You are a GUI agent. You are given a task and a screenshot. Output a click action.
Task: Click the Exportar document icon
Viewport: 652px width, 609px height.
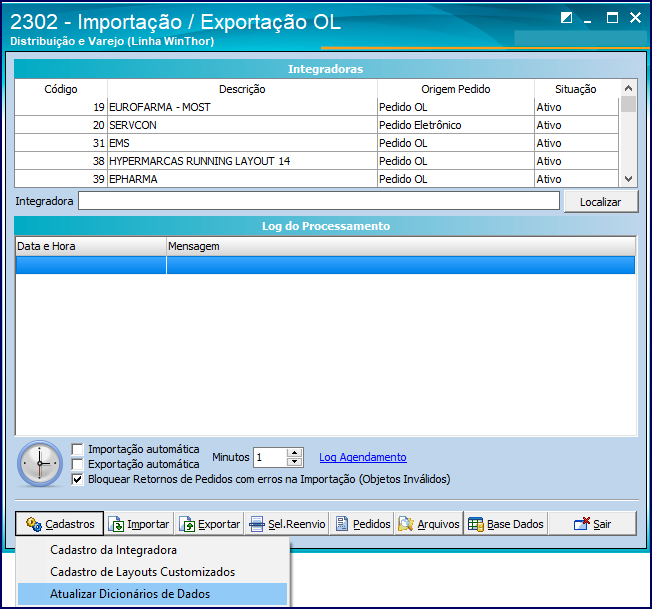(x=187, y=524)
